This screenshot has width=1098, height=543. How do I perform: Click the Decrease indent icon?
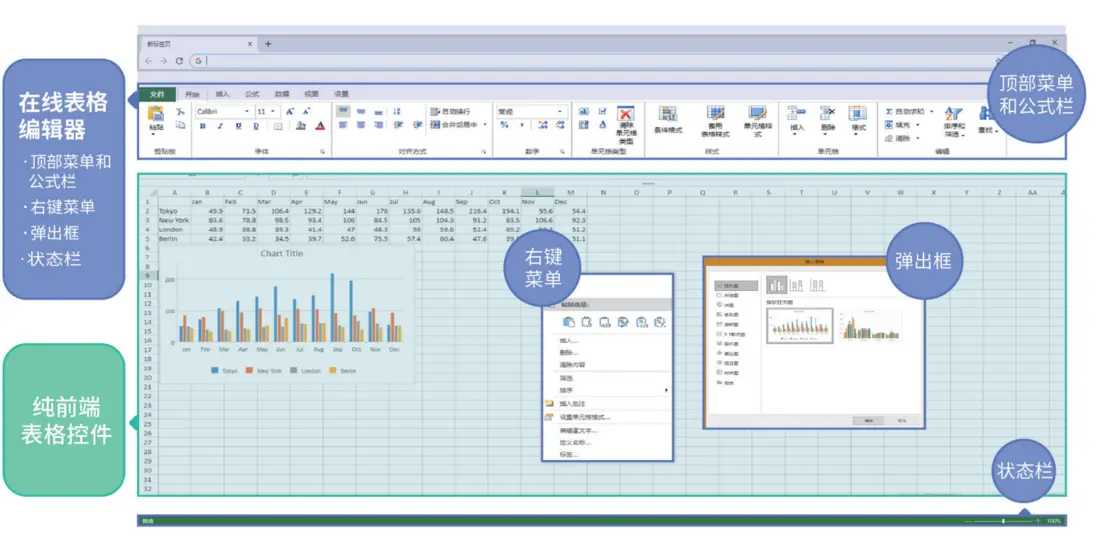[398, 125]
